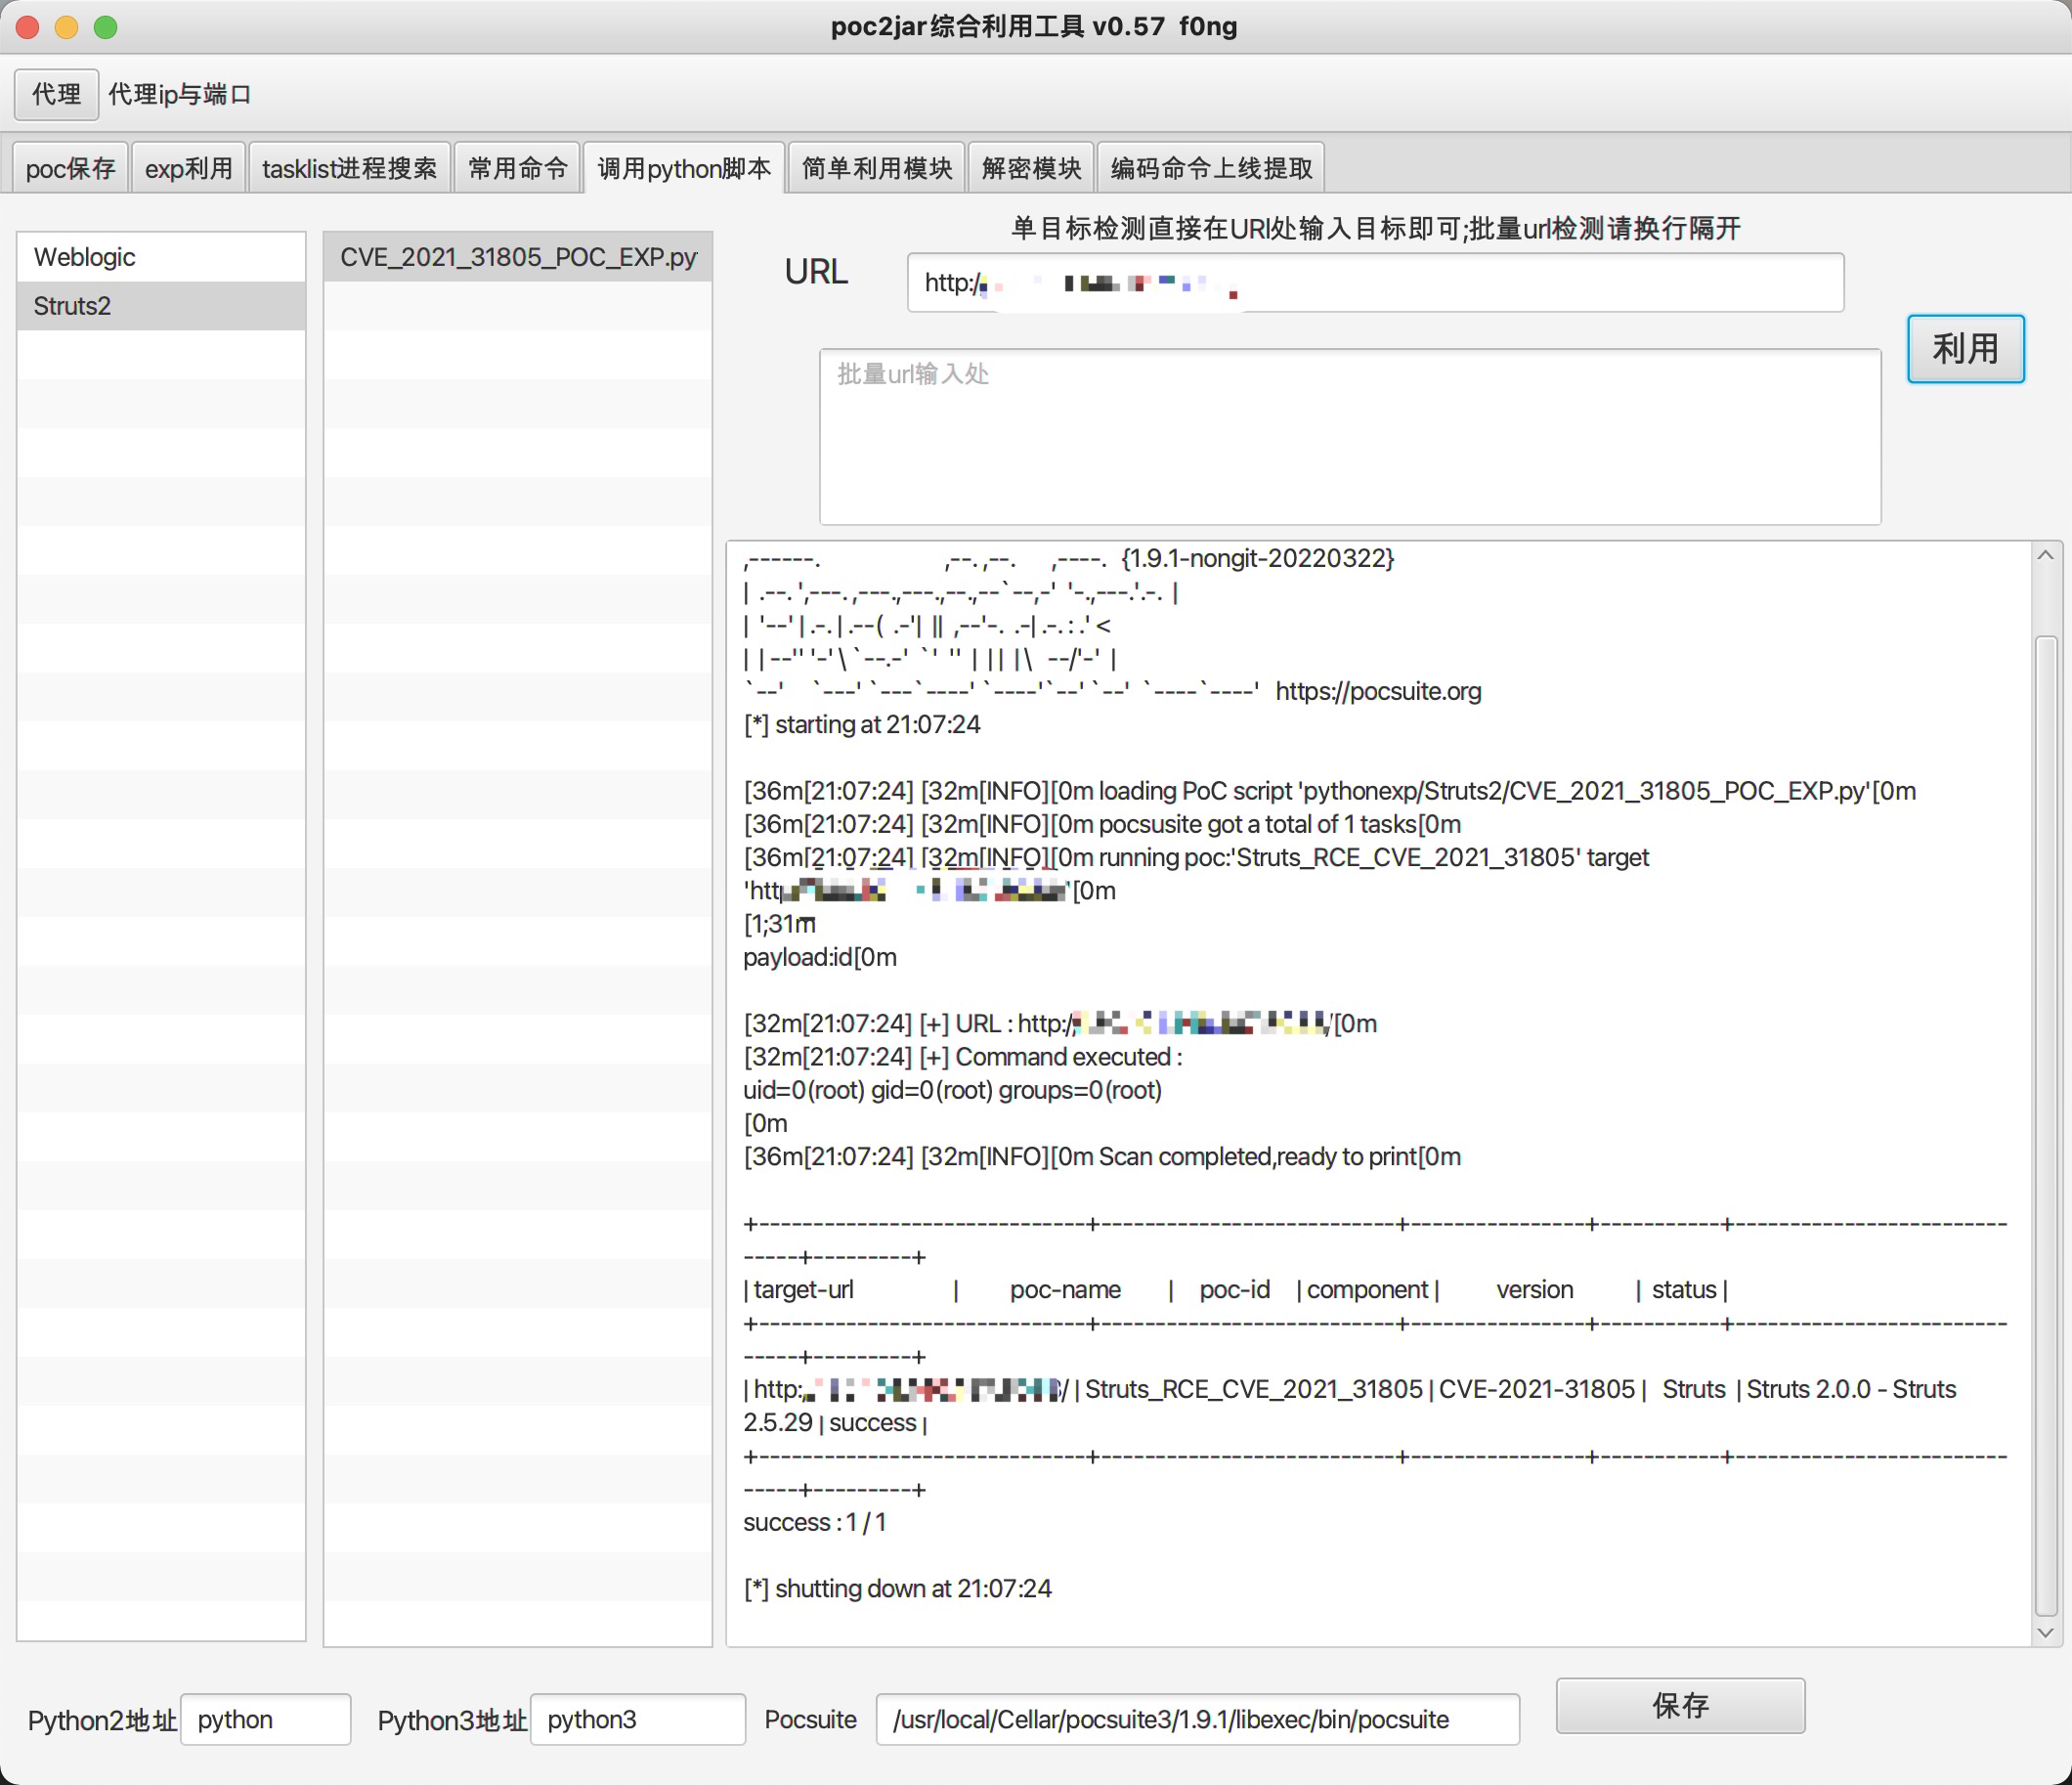The height and width of the screenshot is (1785, 2072).
Task: Open the poc保存 tab
Action: coord(70,168)
